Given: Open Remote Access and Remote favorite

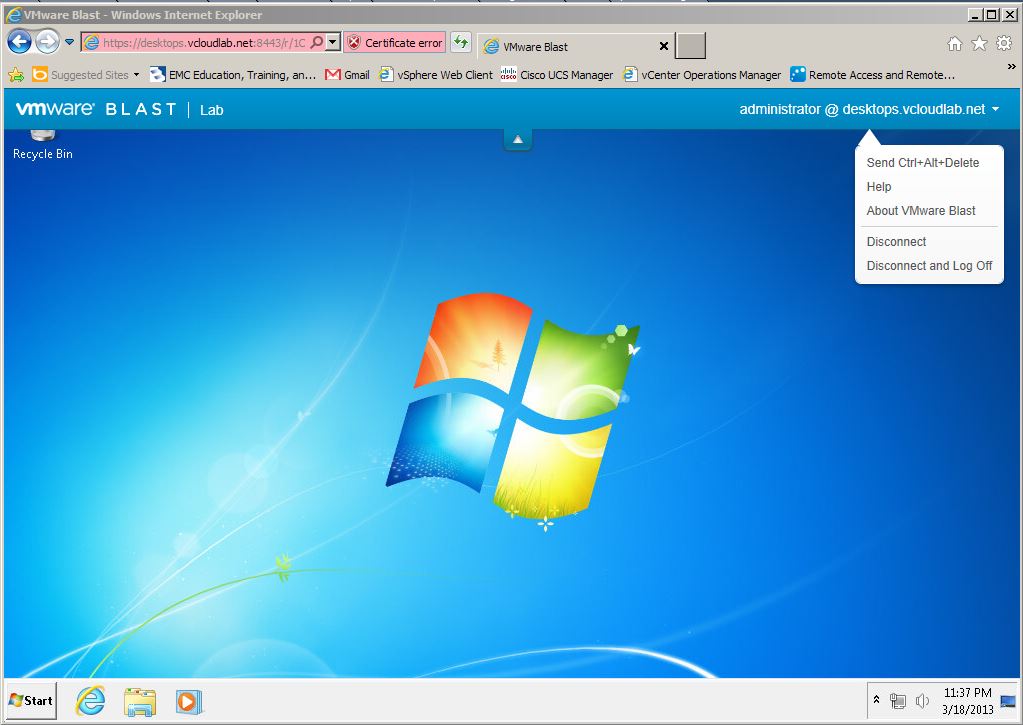Looking at the screenshot, I should 873,75.
